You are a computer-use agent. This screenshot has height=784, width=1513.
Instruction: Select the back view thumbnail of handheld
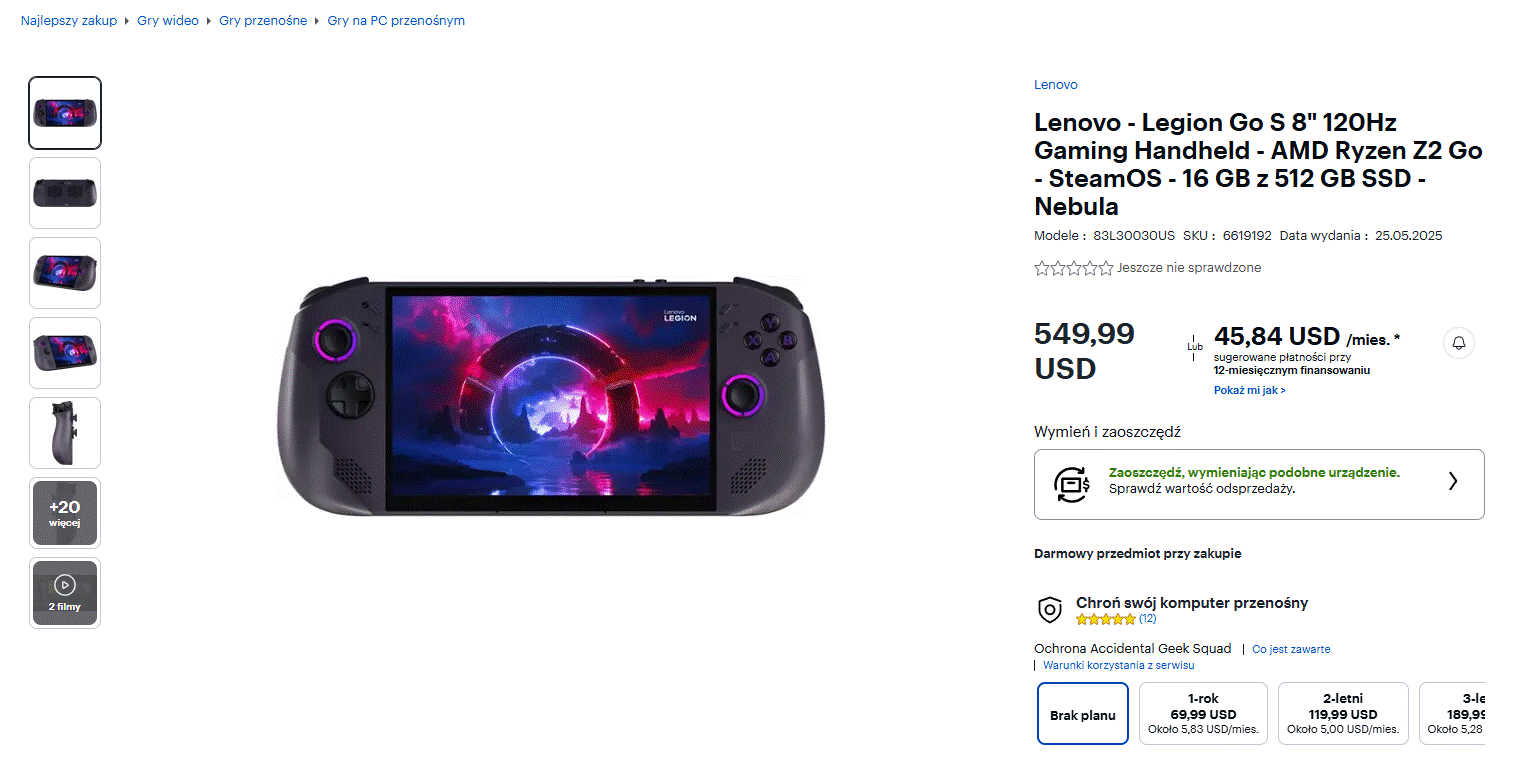pos(65,193)
